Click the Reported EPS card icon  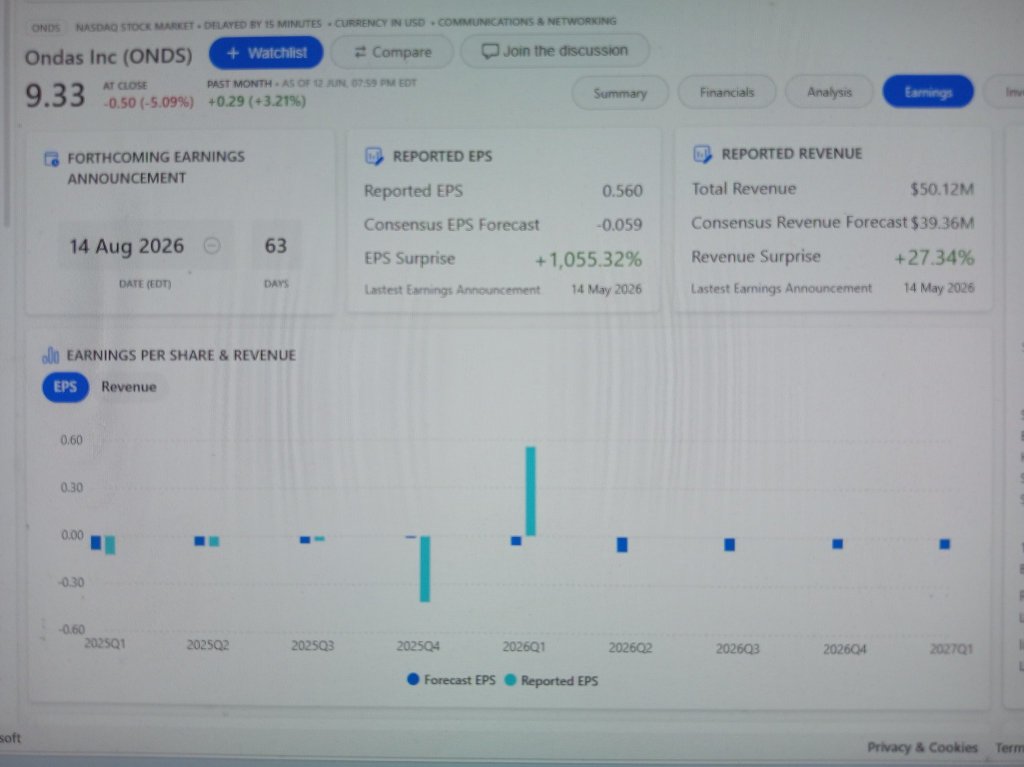pos(374,156)
